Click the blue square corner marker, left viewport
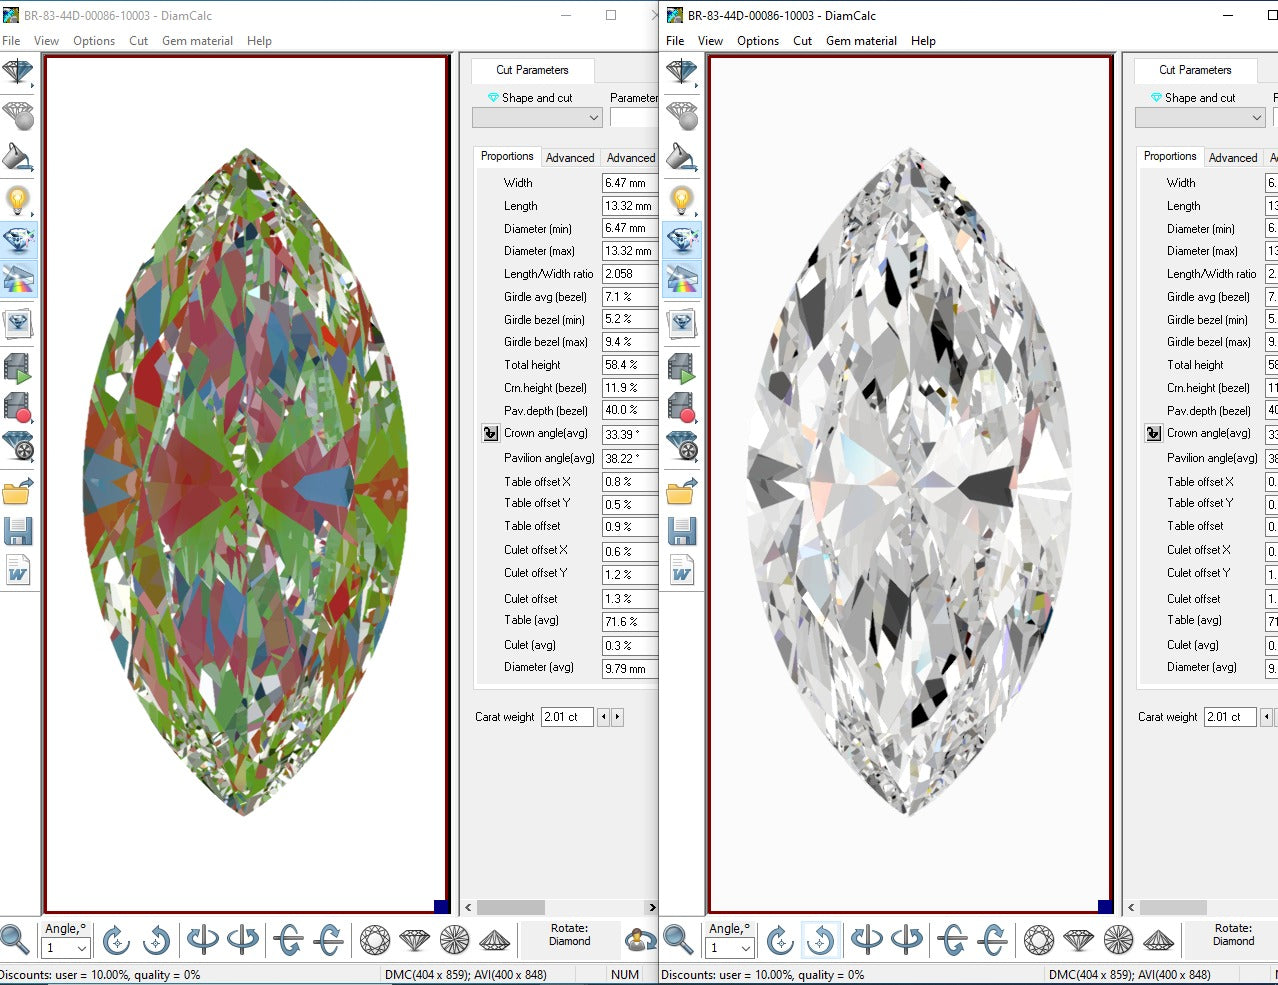Viewport: 1278px width, 985px height. point(441,906)
